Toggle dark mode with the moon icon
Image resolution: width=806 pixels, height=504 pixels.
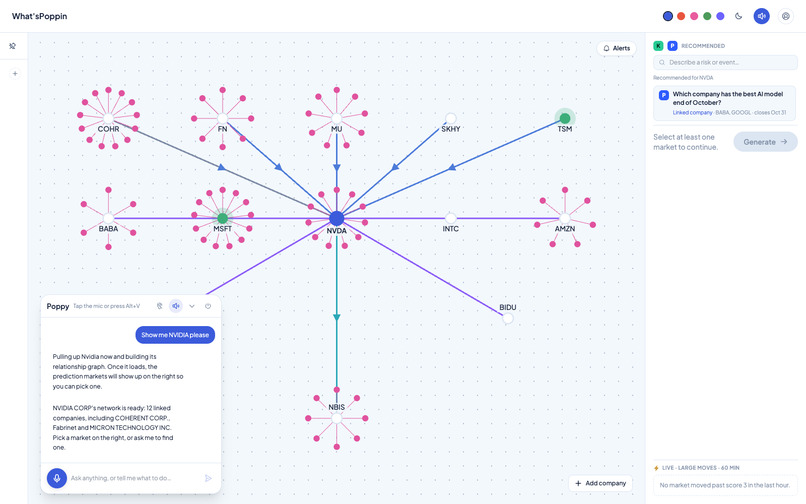coord(738,16)
